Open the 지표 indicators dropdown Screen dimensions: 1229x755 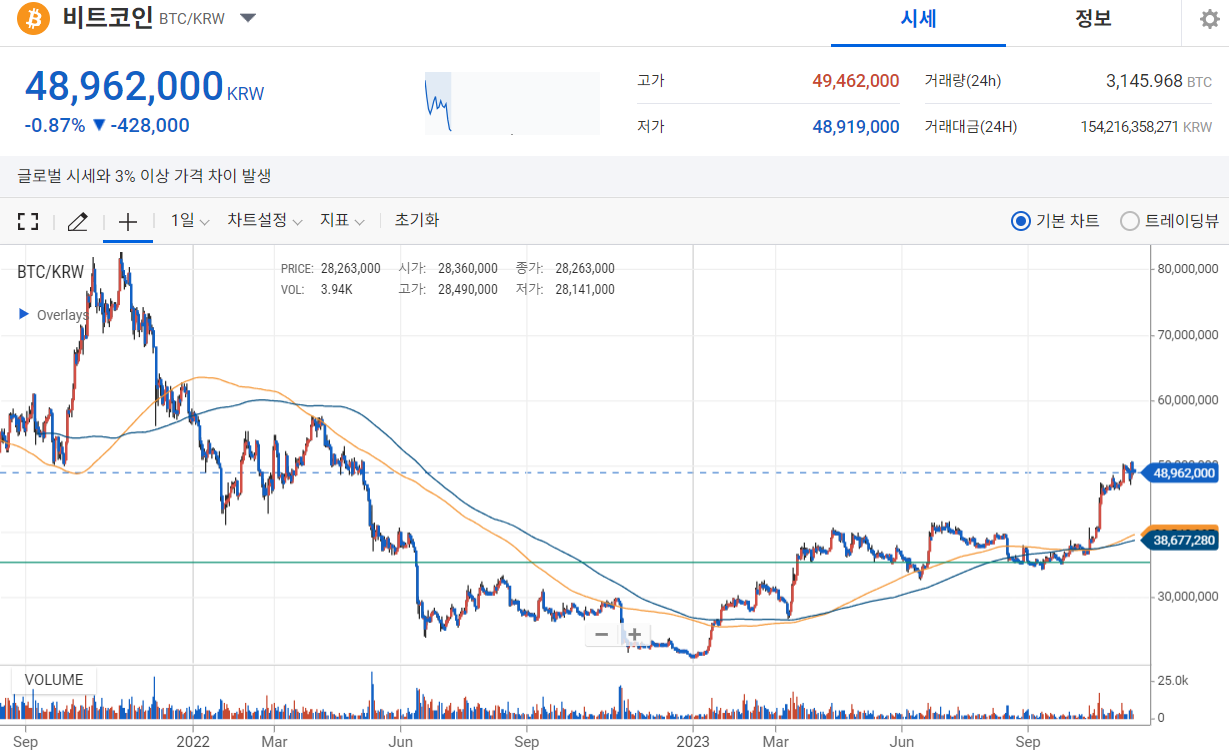tap(342, 221)
